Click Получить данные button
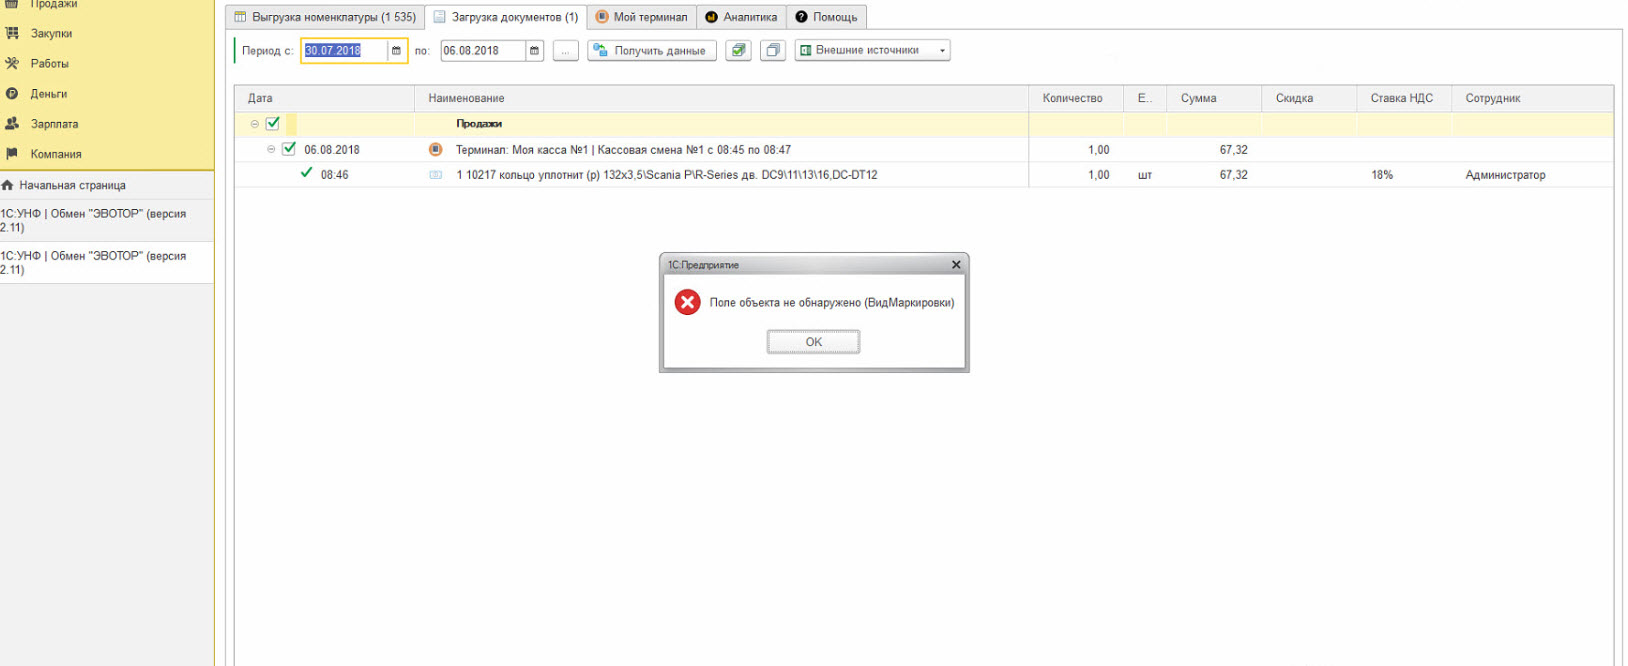This screenshot has height=666, width=1628. [x=651, y=51]
